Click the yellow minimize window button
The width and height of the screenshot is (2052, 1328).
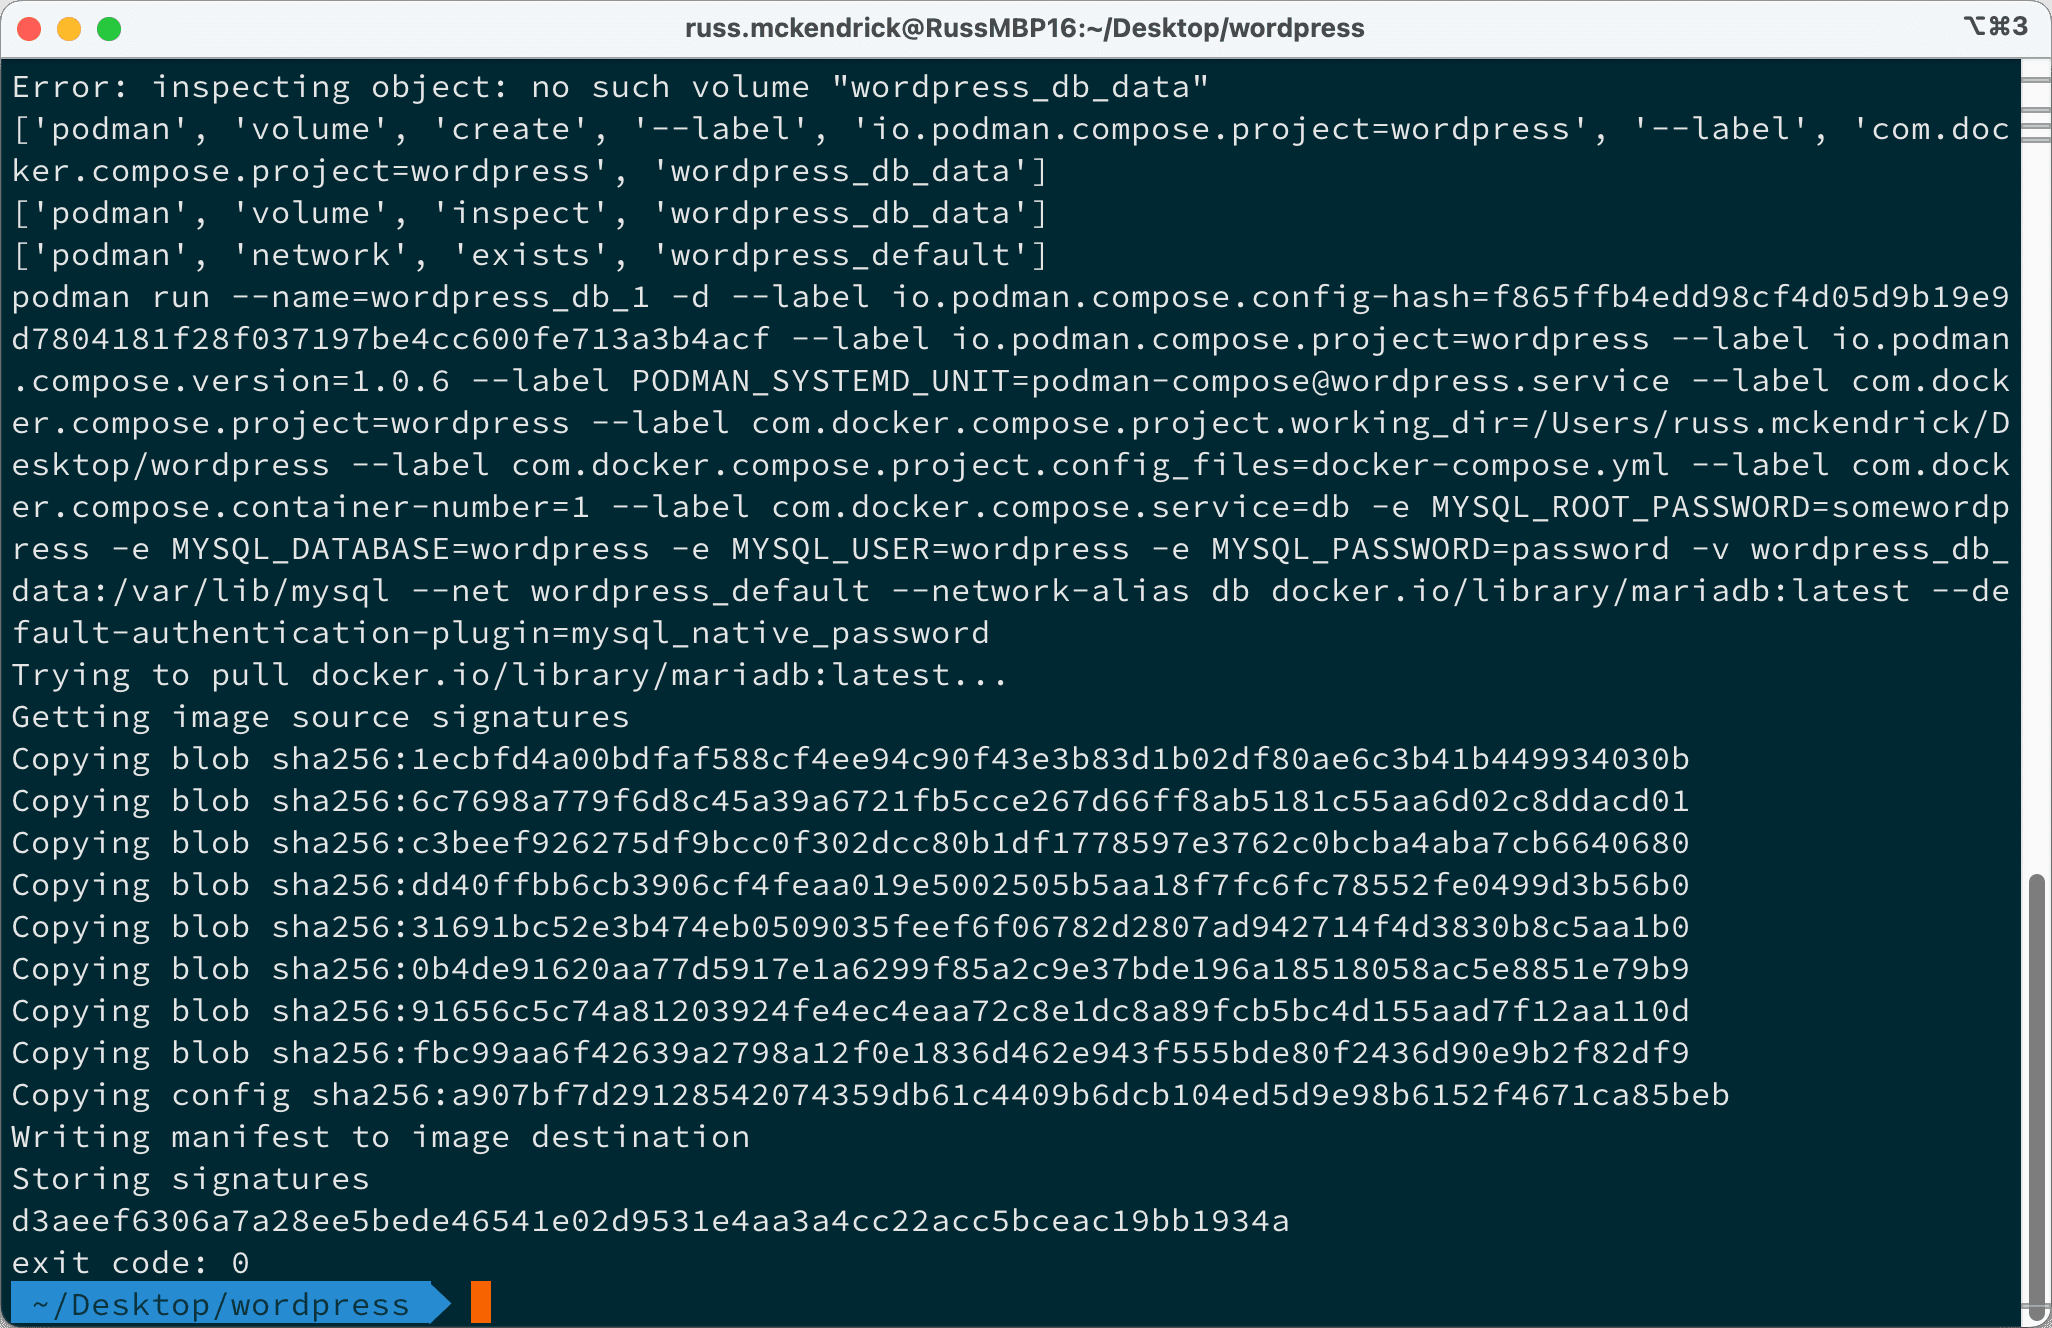pos(69,28)
